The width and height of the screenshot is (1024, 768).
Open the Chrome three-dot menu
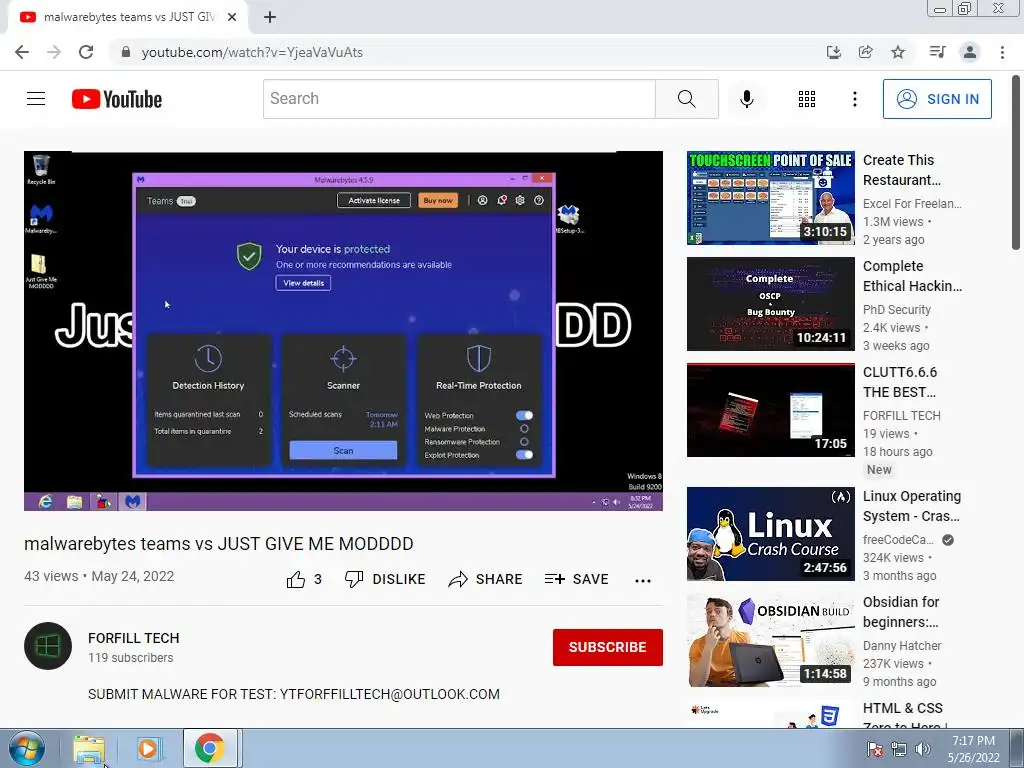pyautogui.click(x=1002, y=52)
